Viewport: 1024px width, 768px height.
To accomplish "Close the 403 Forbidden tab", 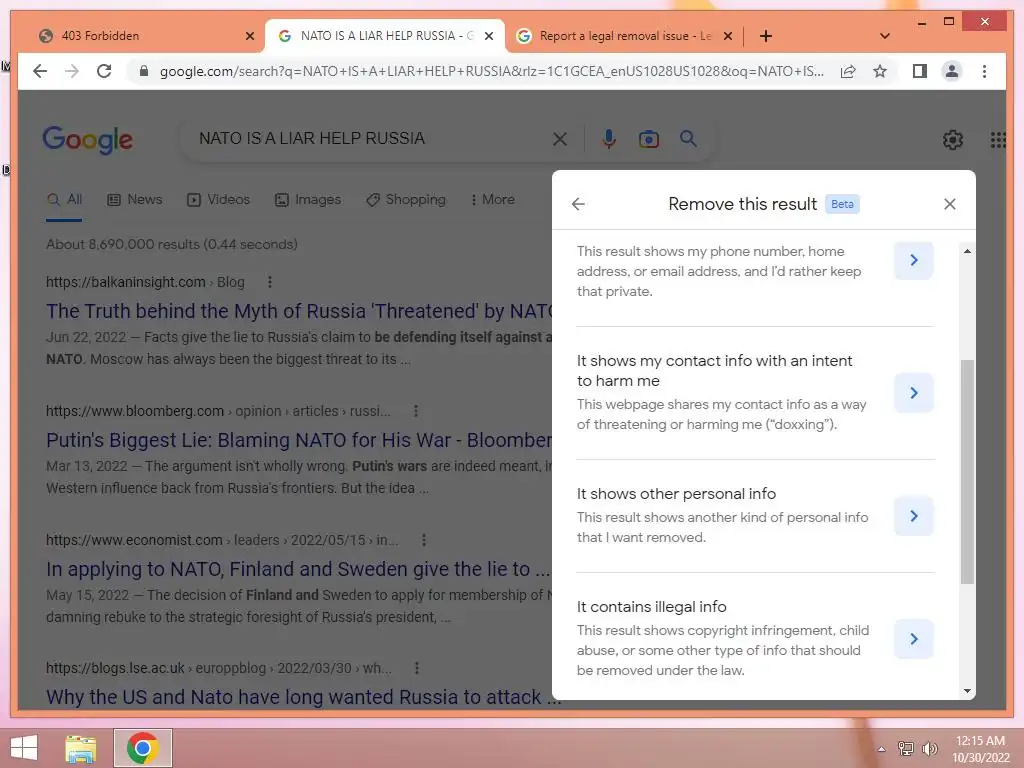I will tap(249, 36).
